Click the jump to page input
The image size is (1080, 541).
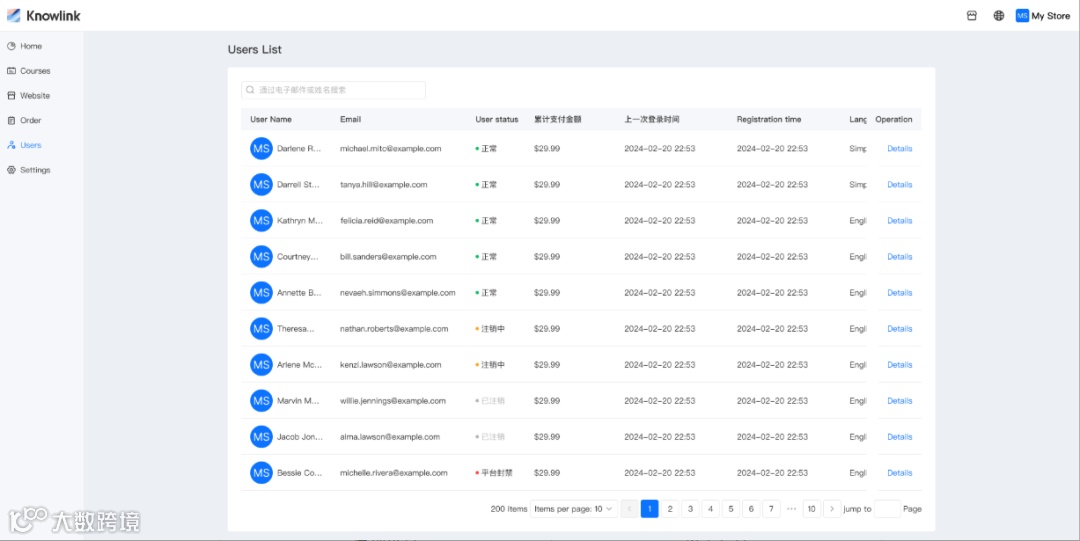tap(887, 509)
